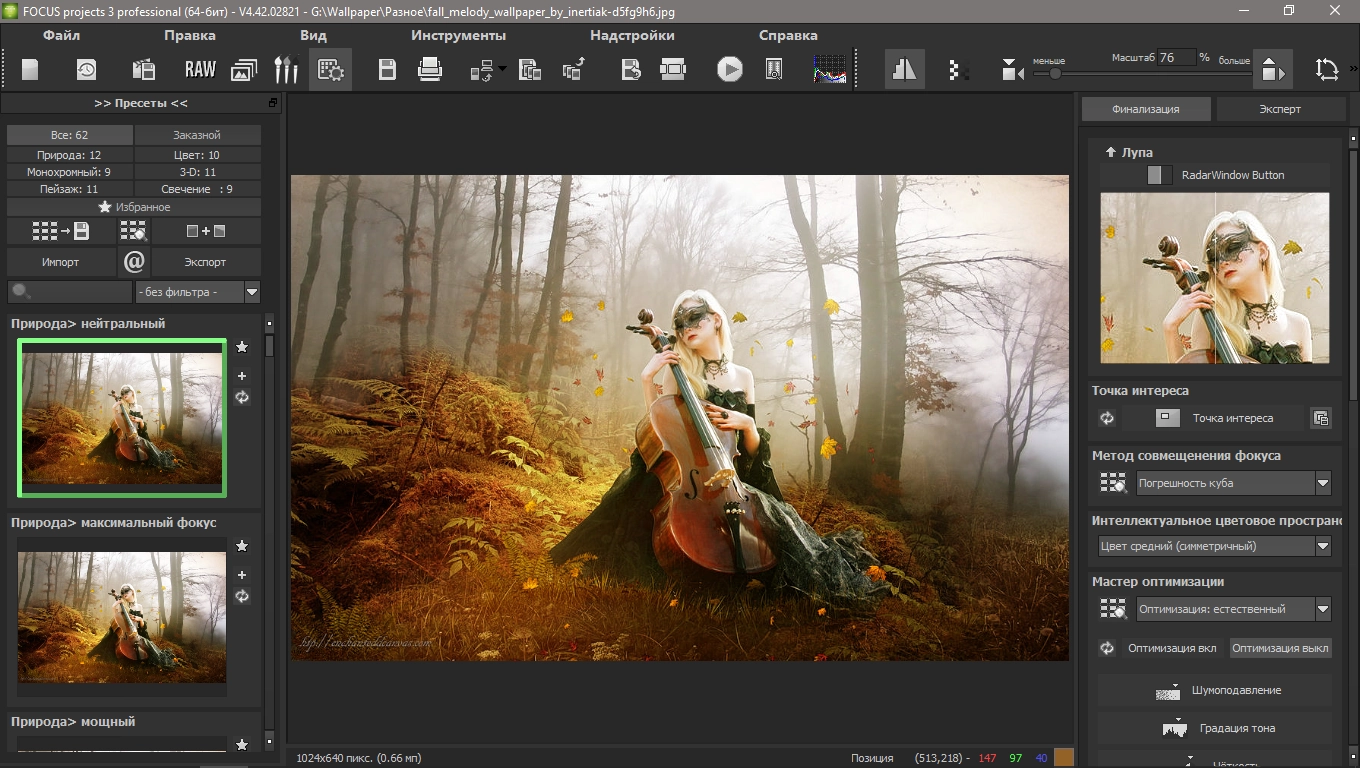Open the Файл menu
Viewport: 1360px width, 768px height.
coord(61,35)
